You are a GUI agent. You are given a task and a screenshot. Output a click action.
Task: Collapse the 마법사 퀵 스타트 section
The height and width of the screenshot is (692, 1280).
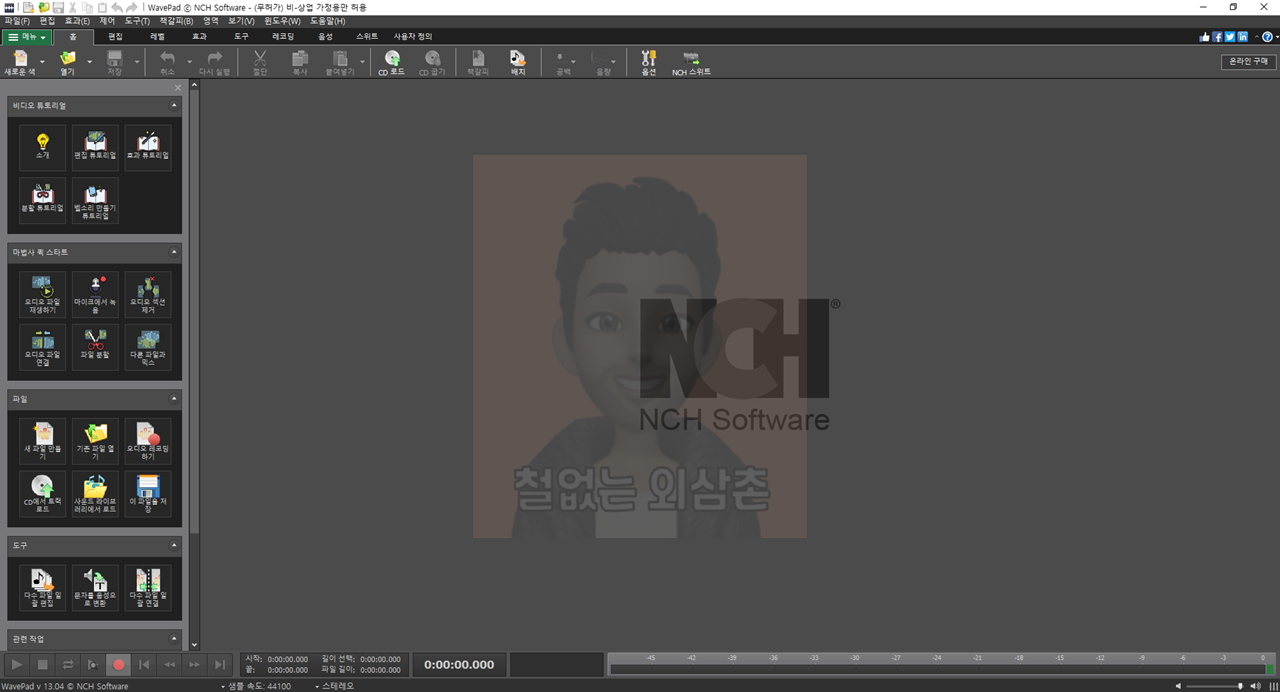[x=174, y=252]
